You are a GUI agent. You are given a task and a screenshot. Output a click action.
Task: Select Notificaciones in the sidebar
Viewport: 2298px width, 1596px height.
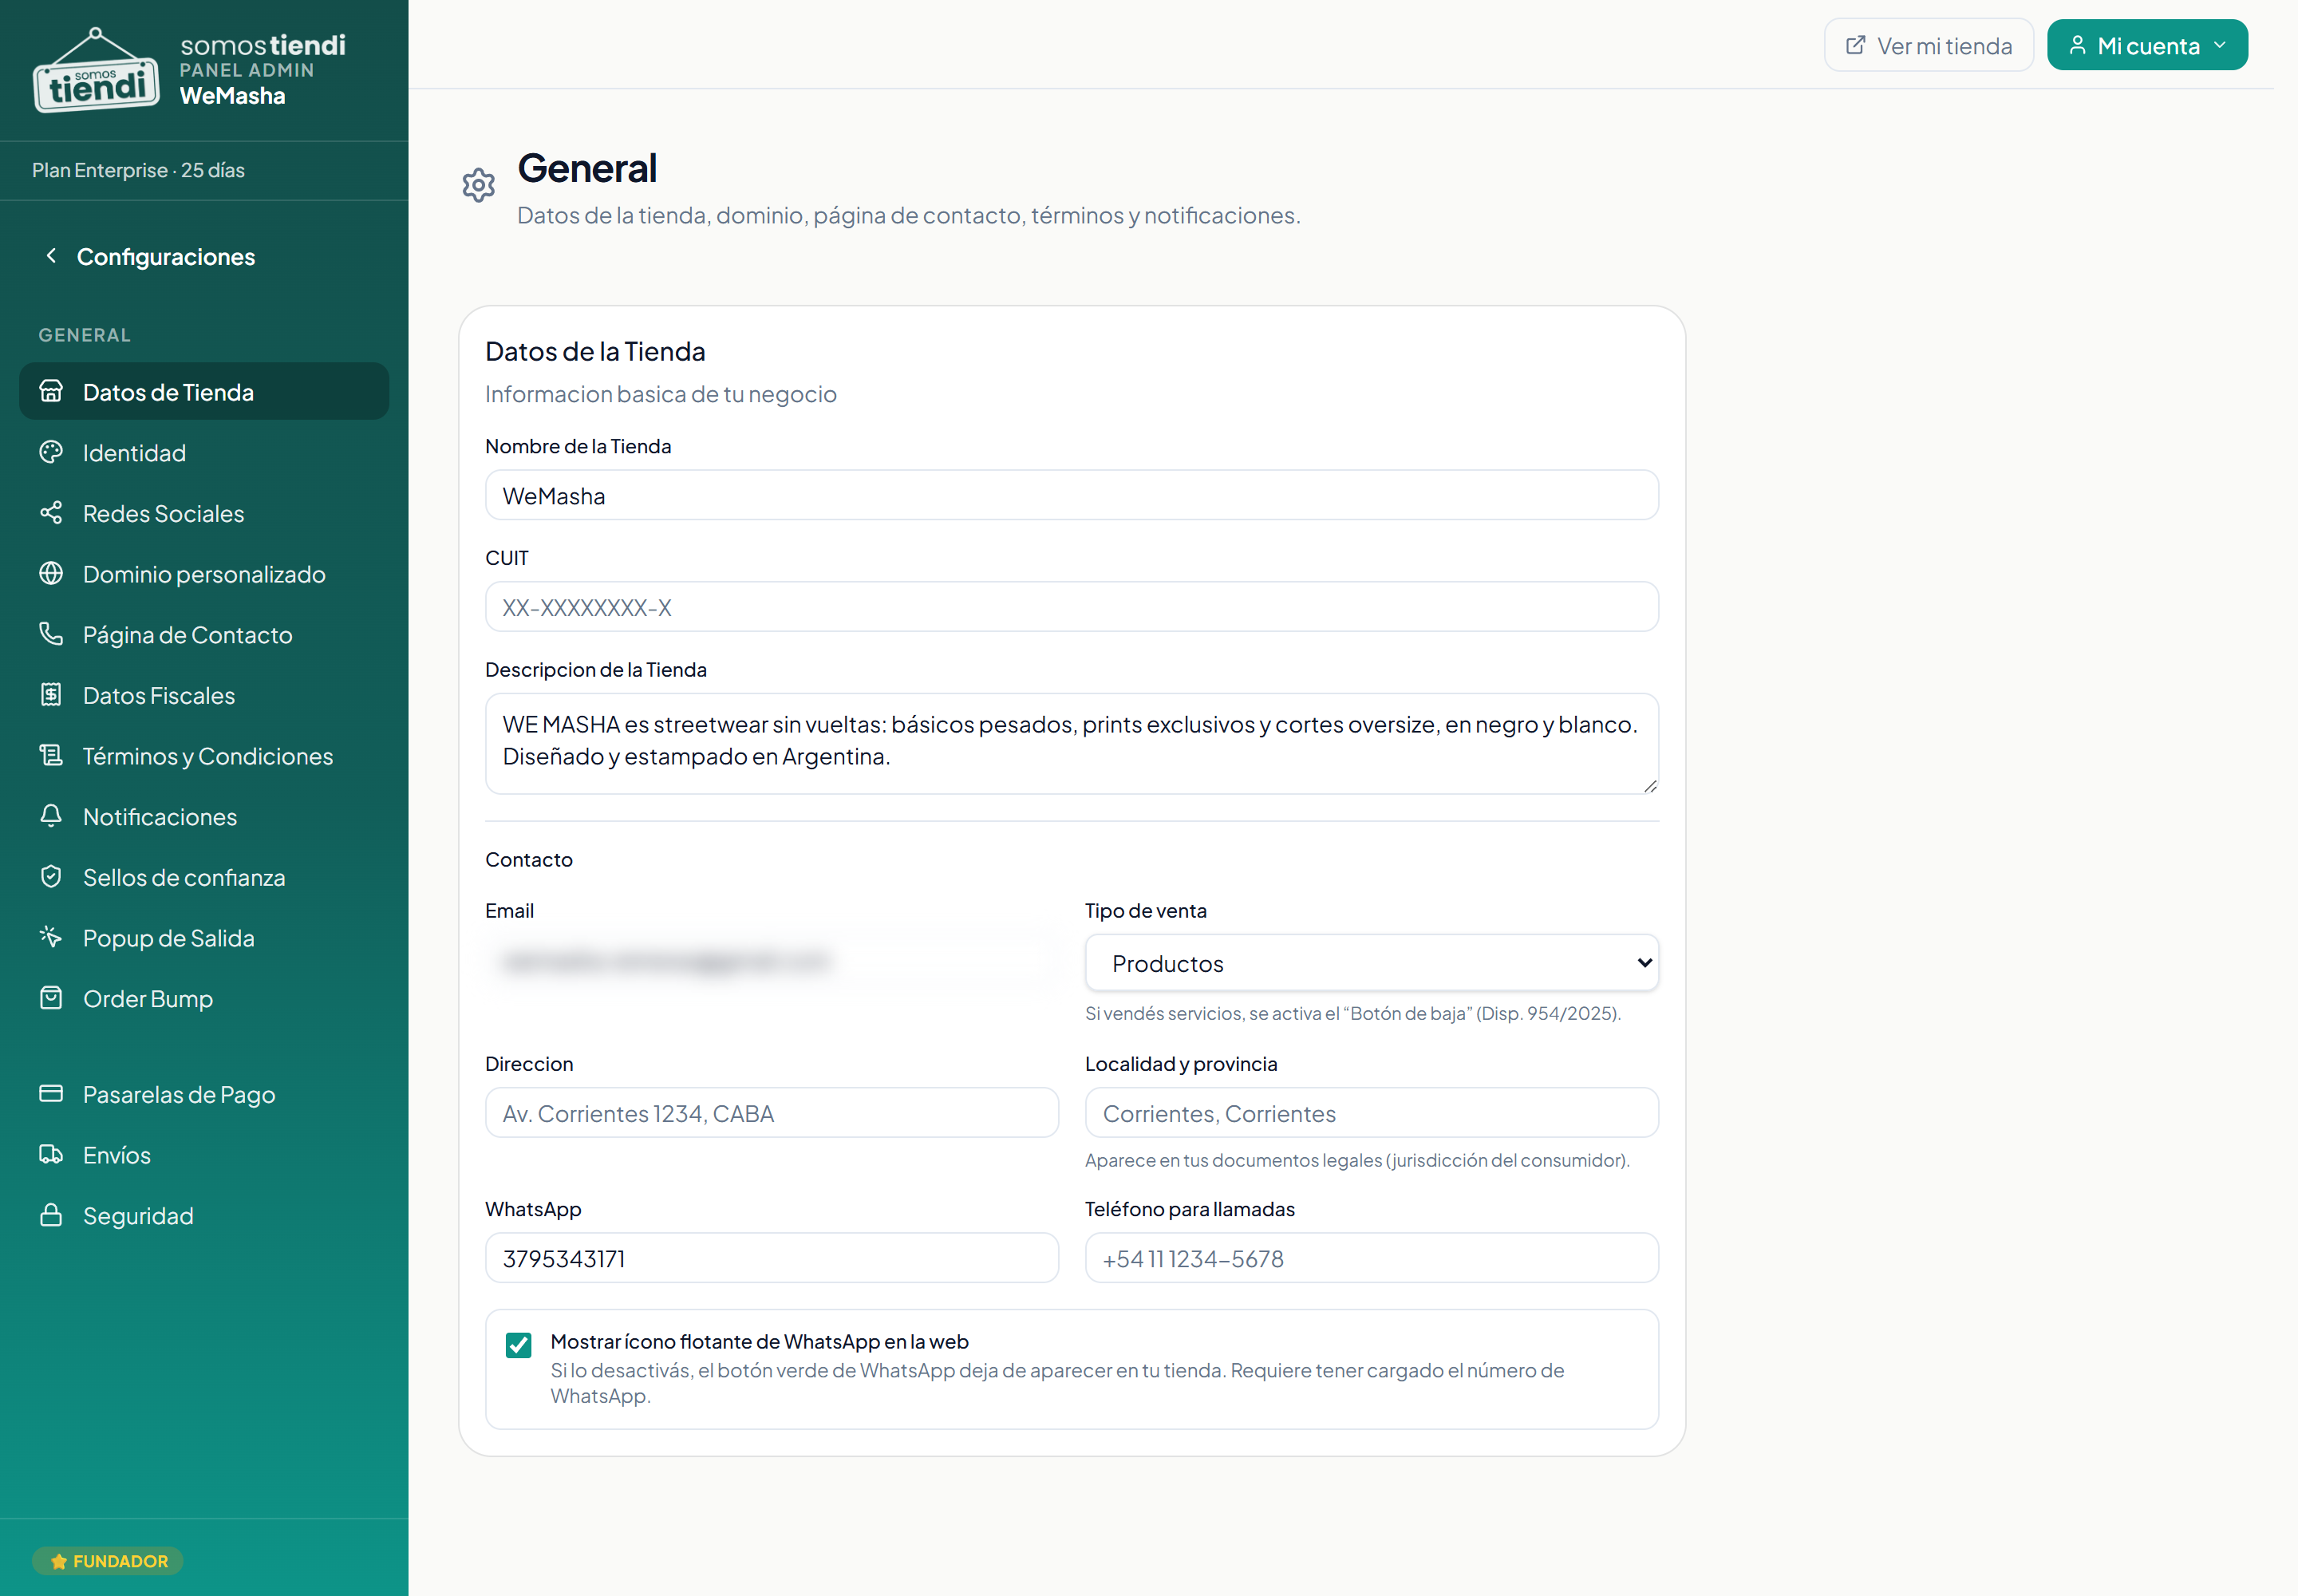[204, 816]
